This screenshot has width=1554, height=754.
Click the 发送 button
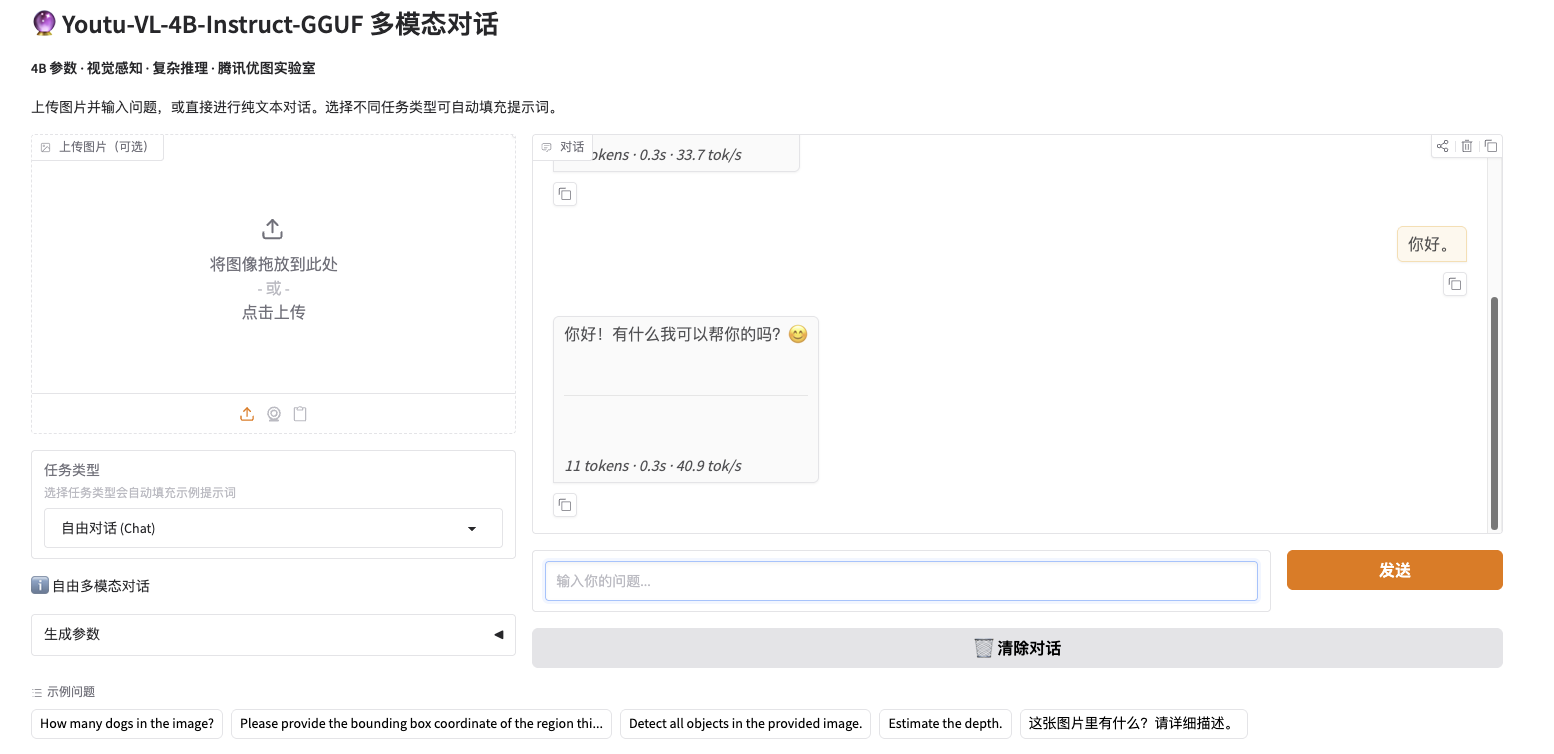(x=1394, y=570)
